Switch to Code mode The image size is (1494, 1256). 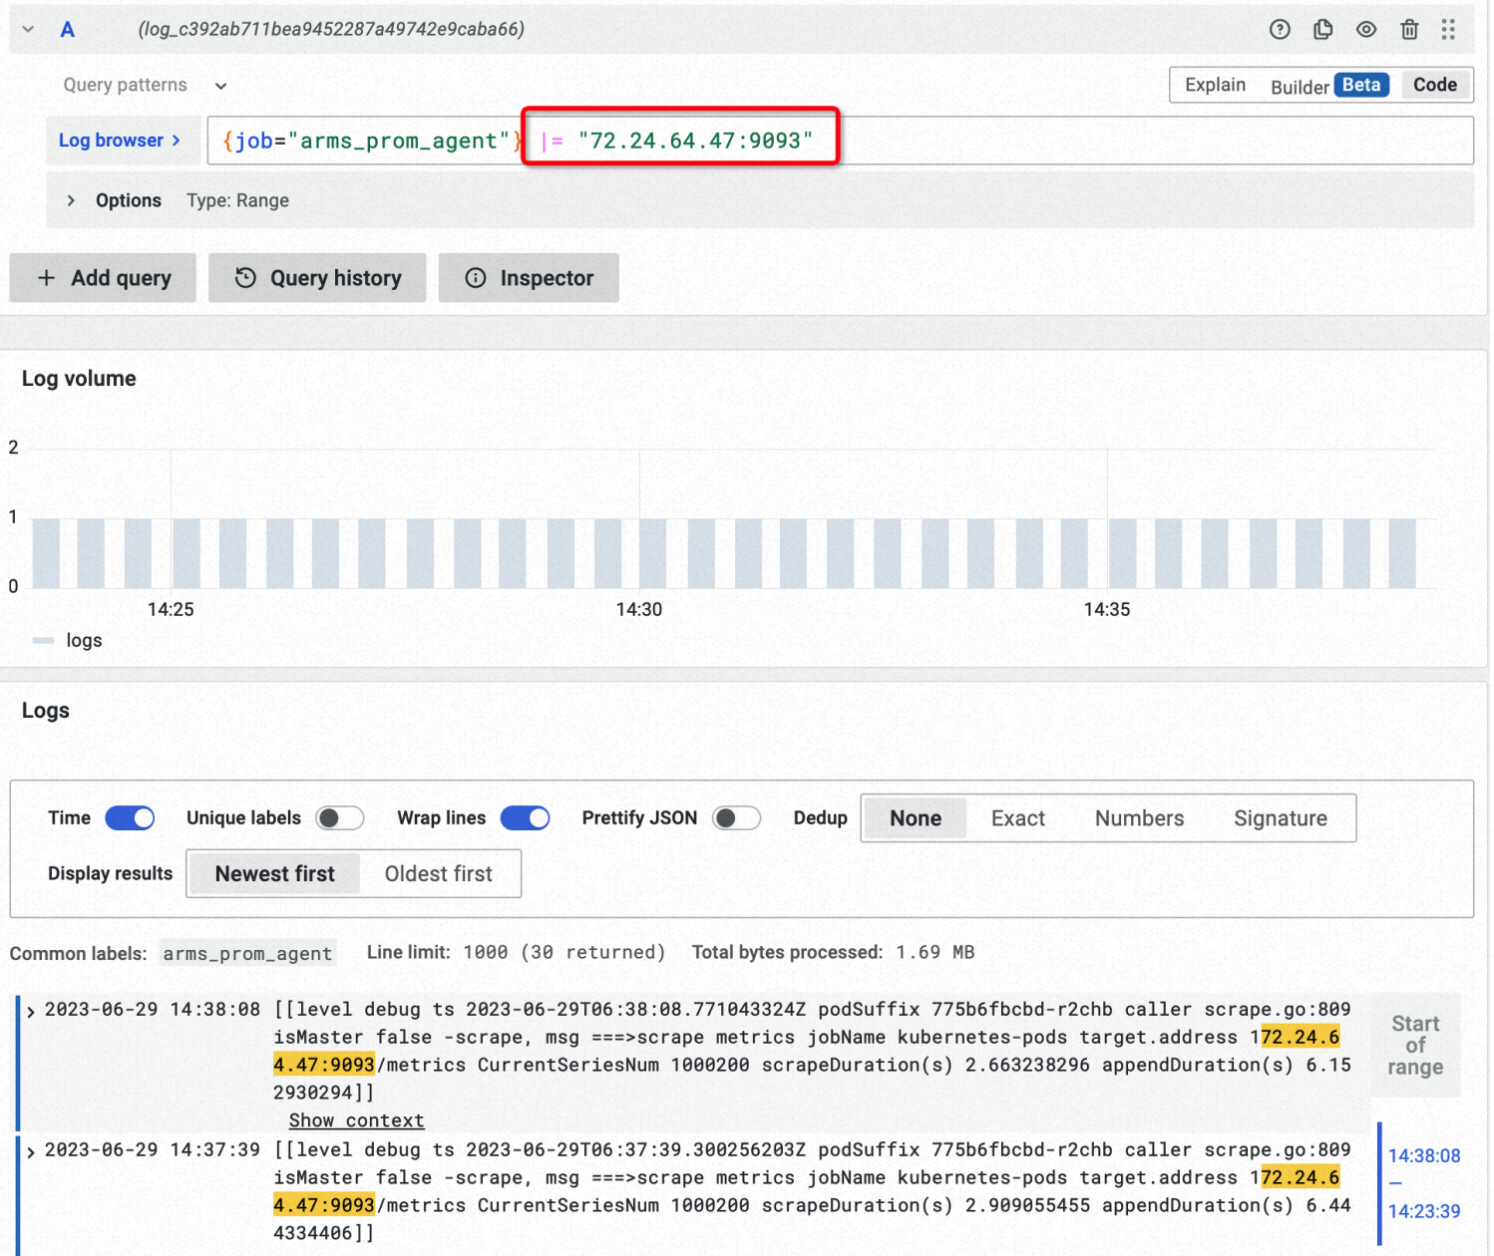pos(1434,85)
